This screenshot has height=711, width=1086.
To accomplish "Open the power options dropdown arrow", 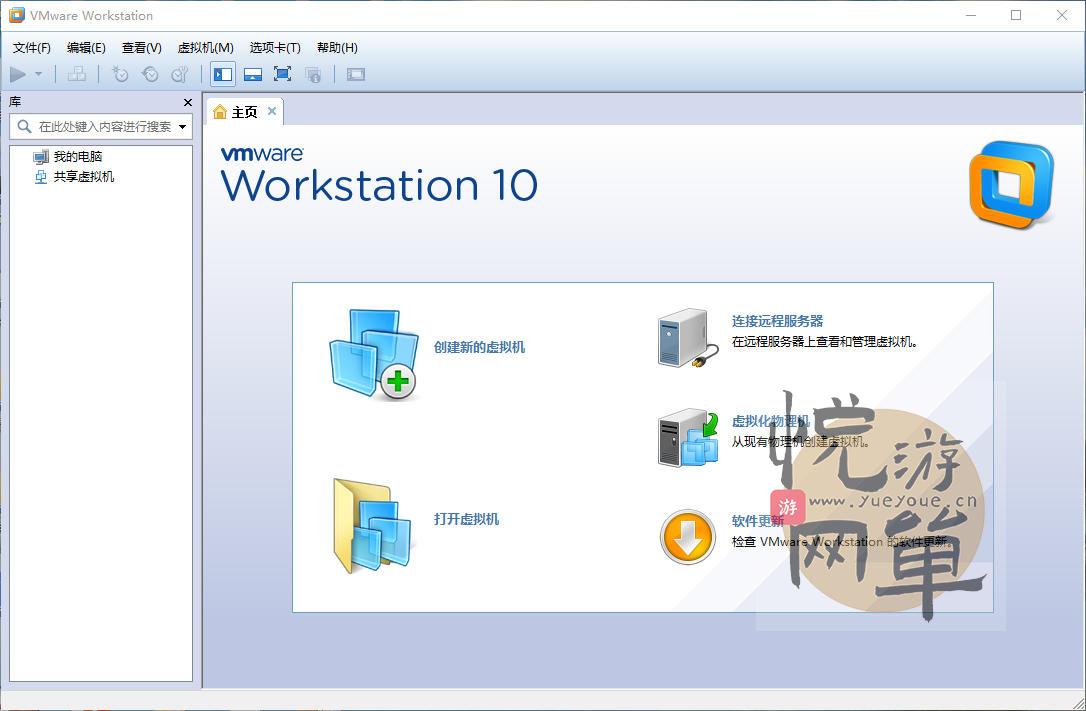I will click(x=39, y=74).
